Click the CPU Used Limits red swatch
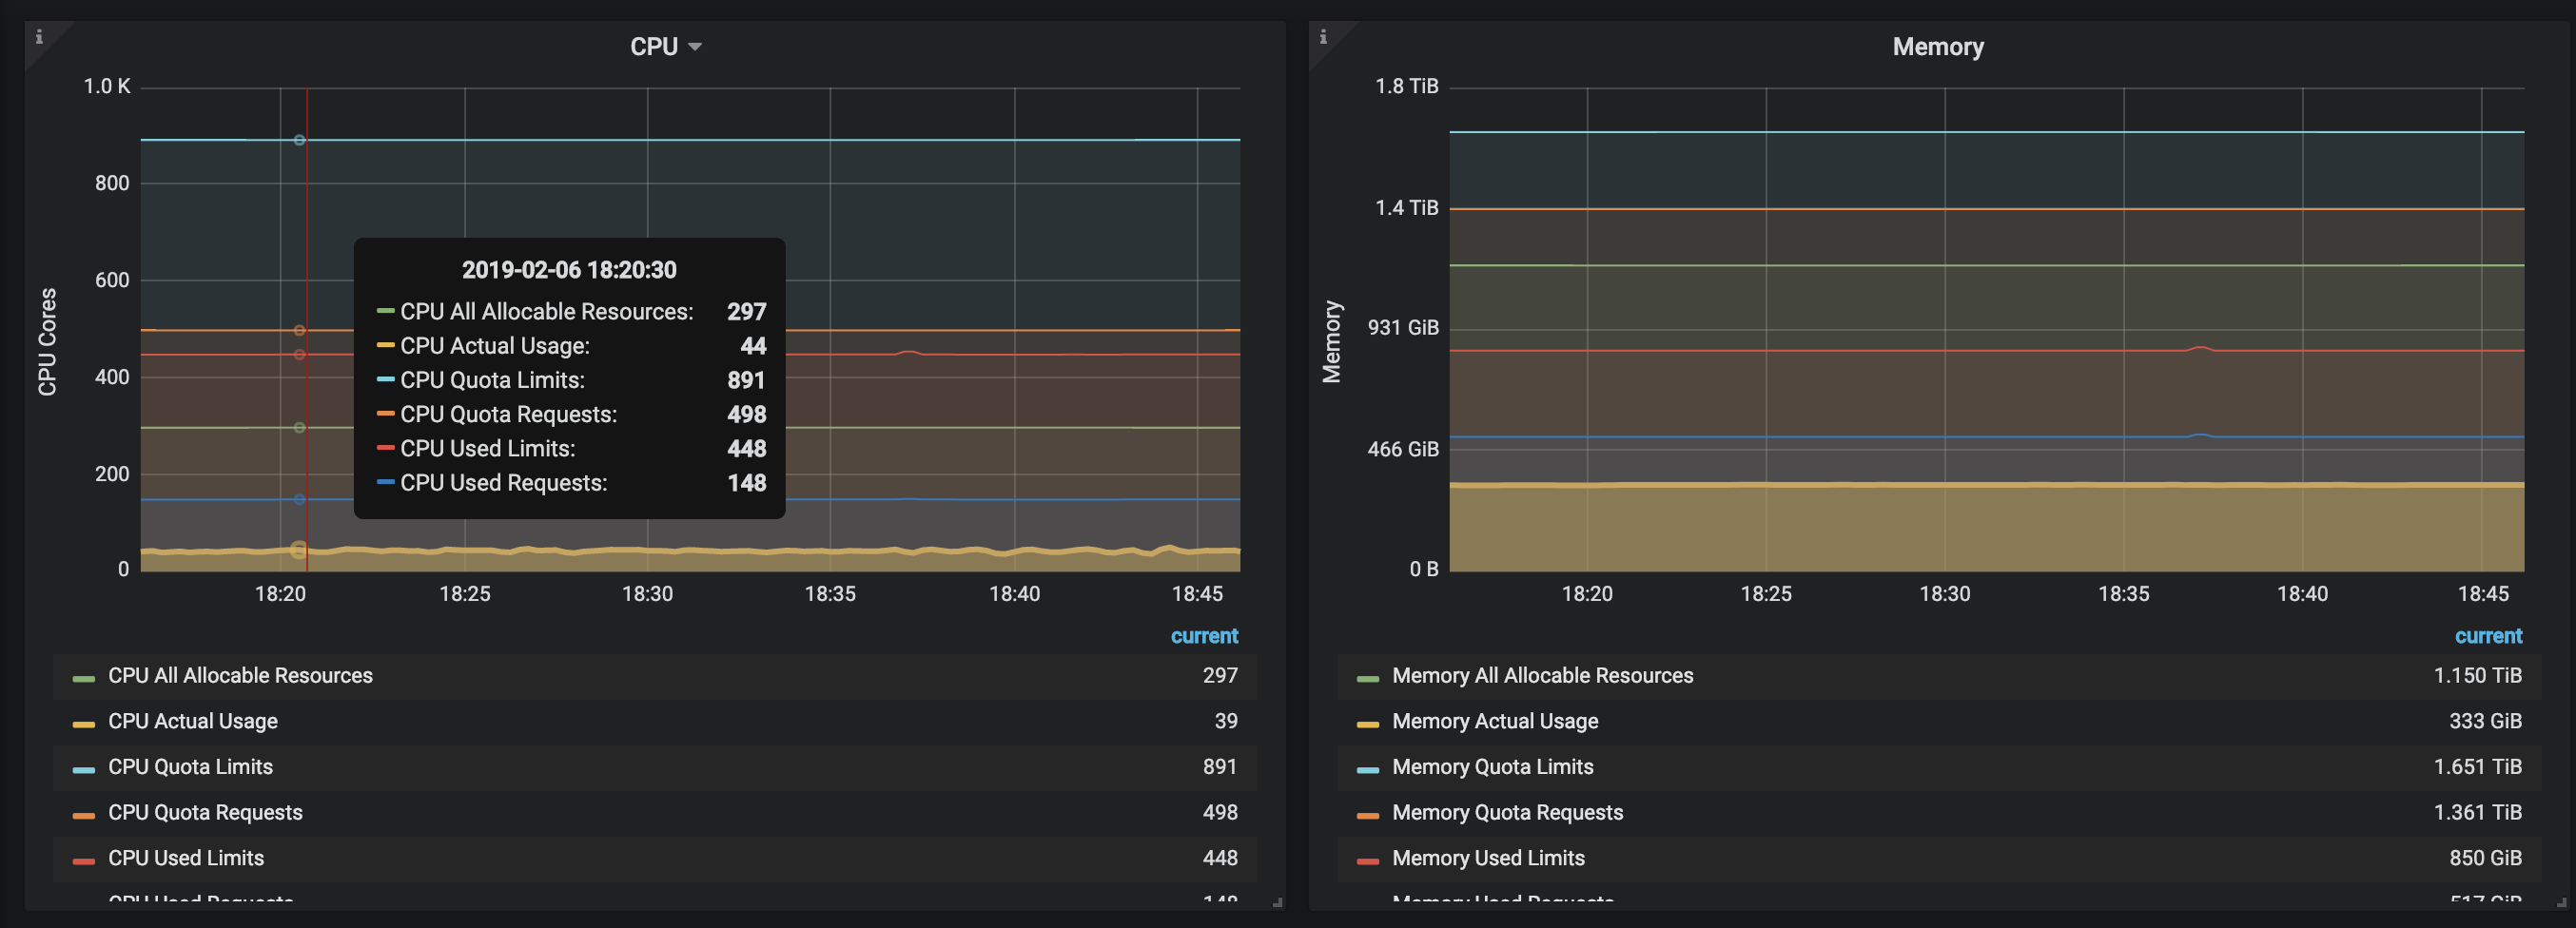Screen dimensions: 2576x928 (x=84, y=860)
